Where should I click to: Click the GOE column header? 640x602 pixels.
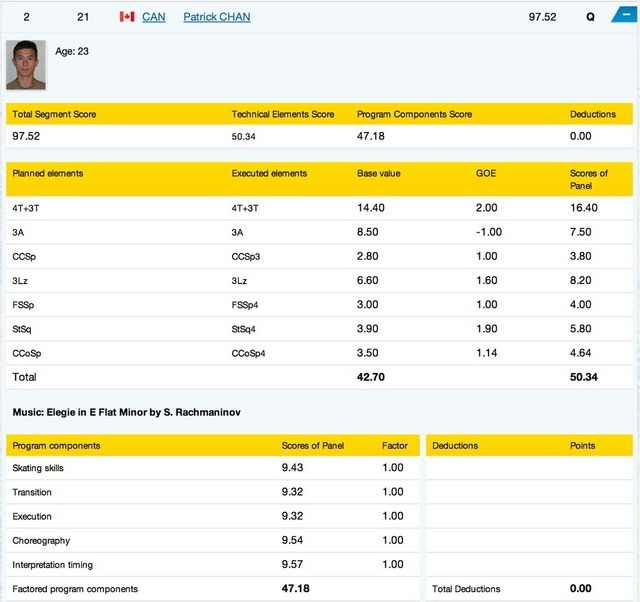(x=486, y=173)
